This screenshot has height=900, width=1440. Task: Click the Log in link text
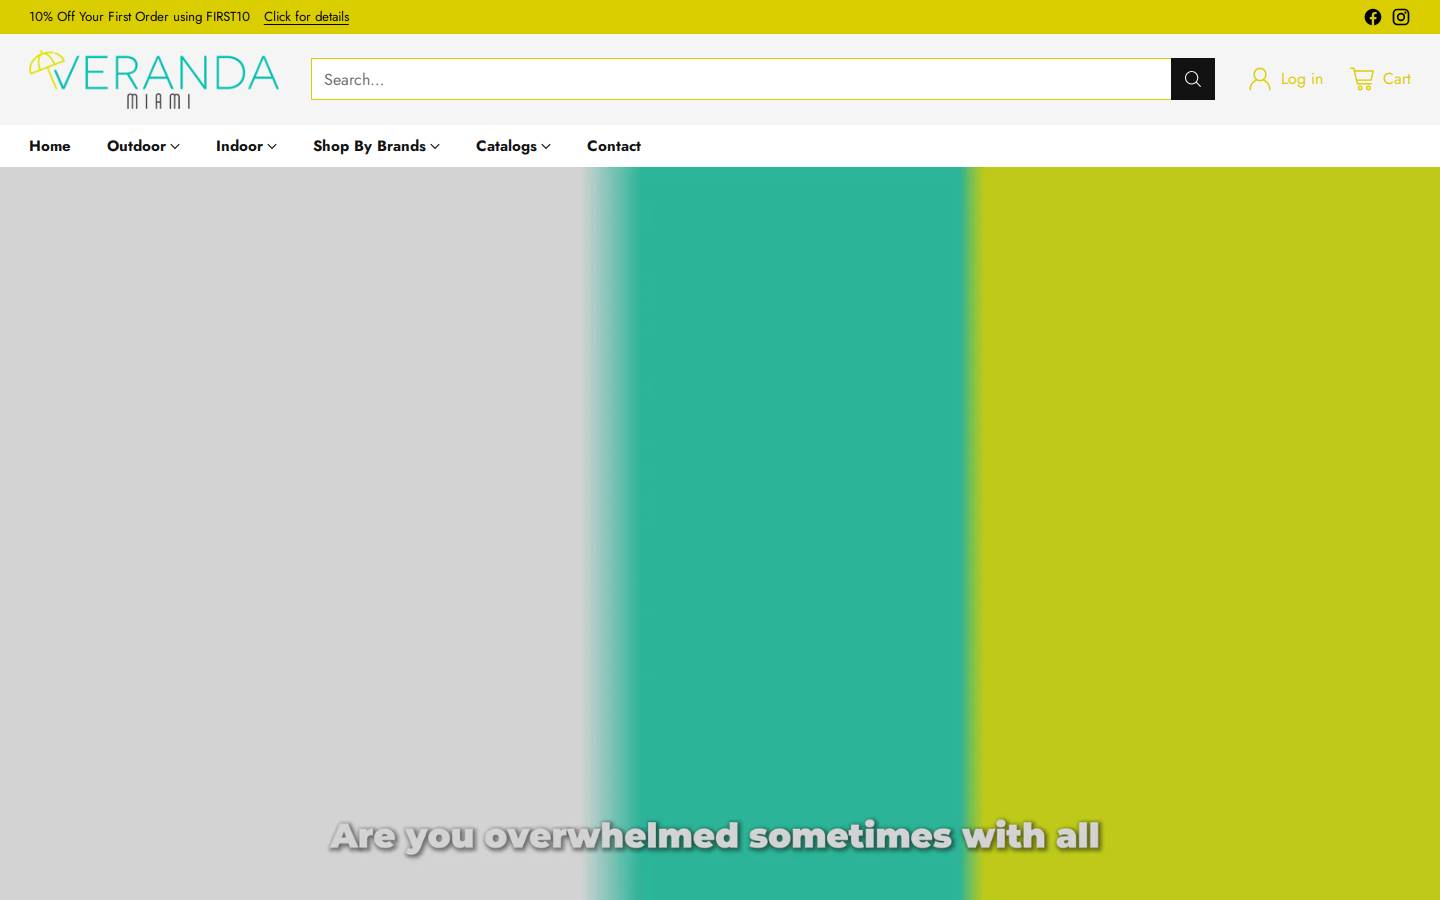point(1302,79)
